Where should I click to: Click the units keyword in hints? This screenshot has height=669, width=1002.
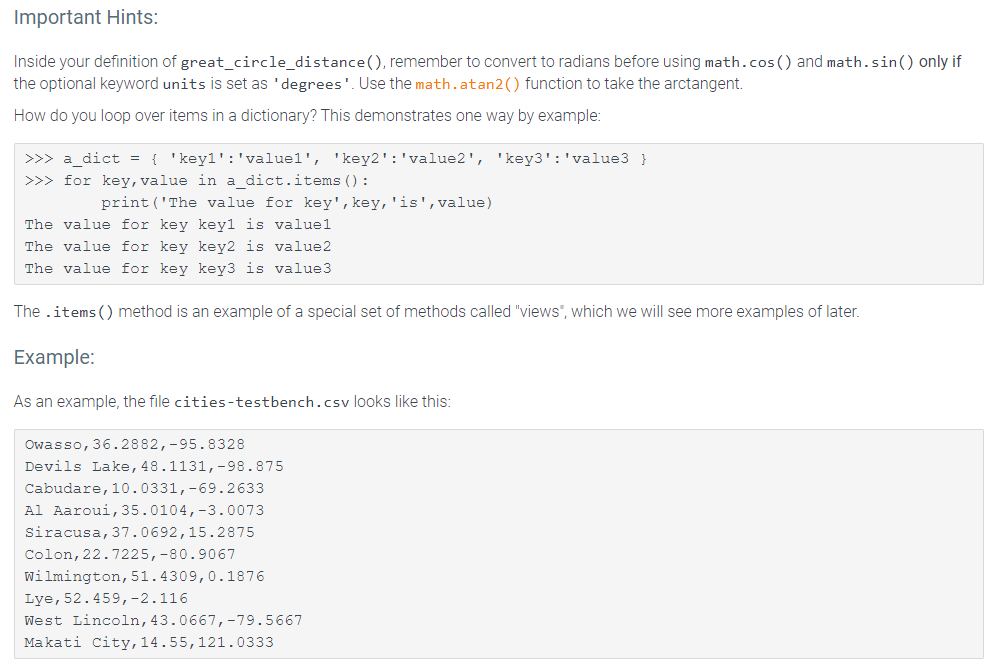184,84
